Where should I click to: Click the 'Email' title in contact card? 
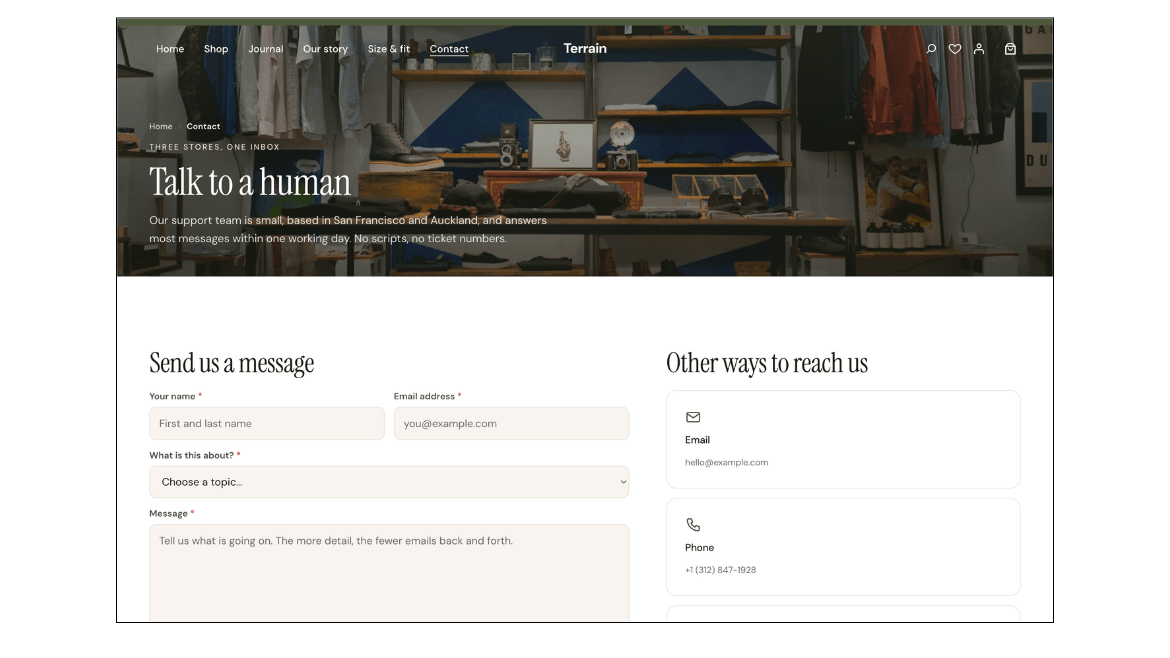698,440
